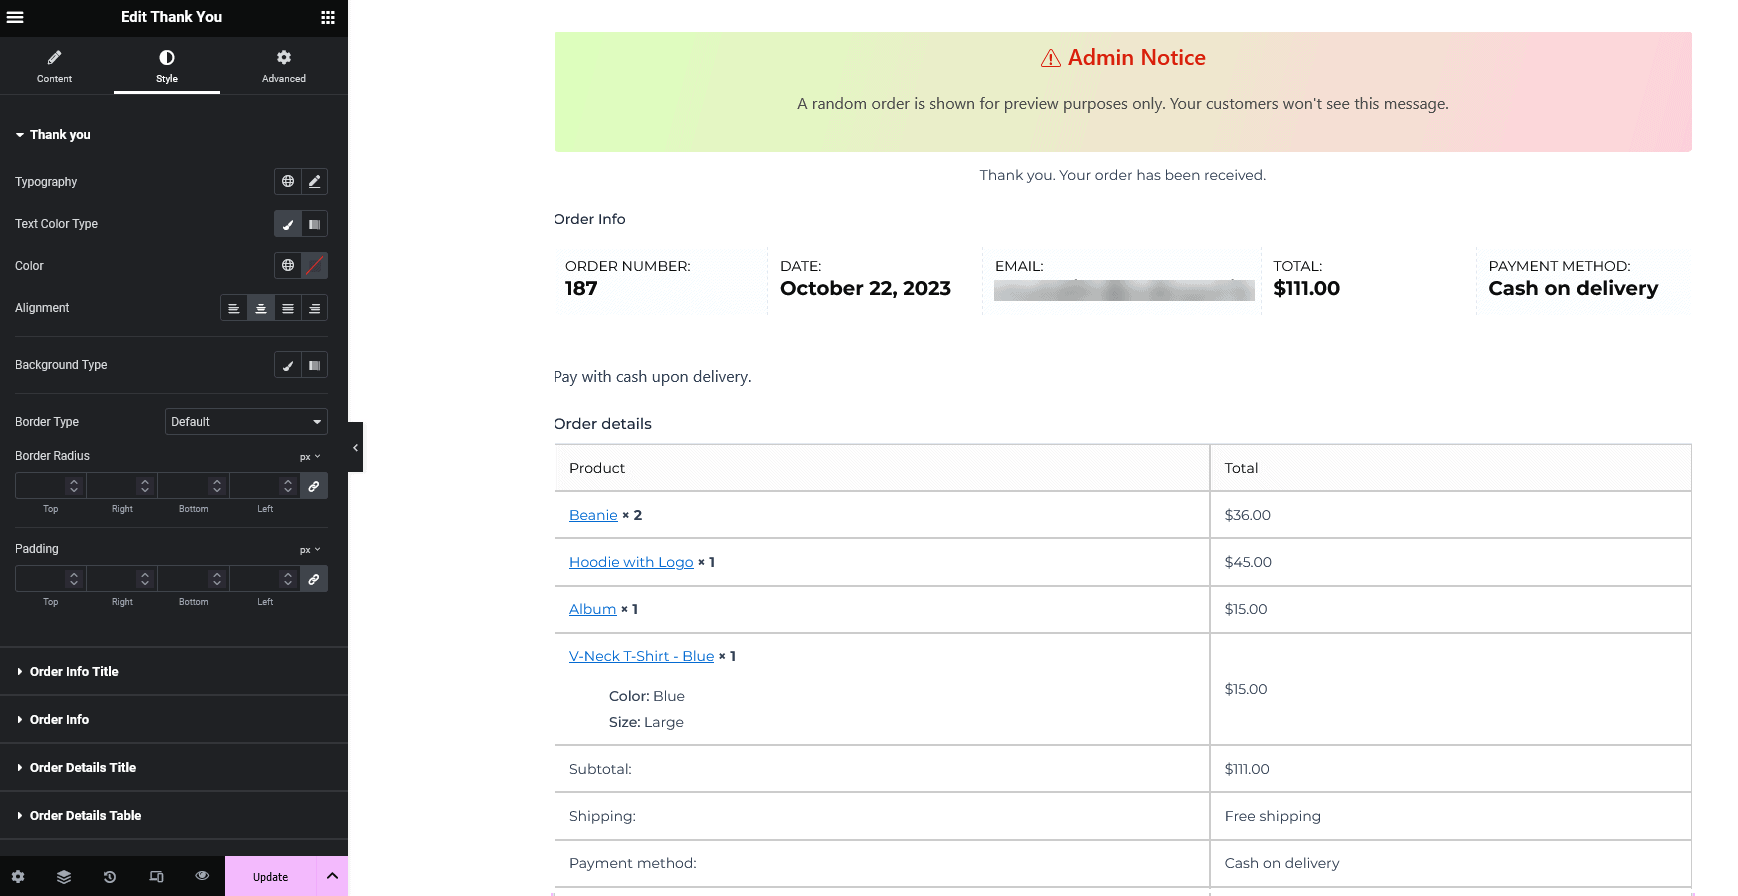This screenshot has height=896, width=1738.
Task: Open the text Color swatch picker
Action: pos(315,266)
